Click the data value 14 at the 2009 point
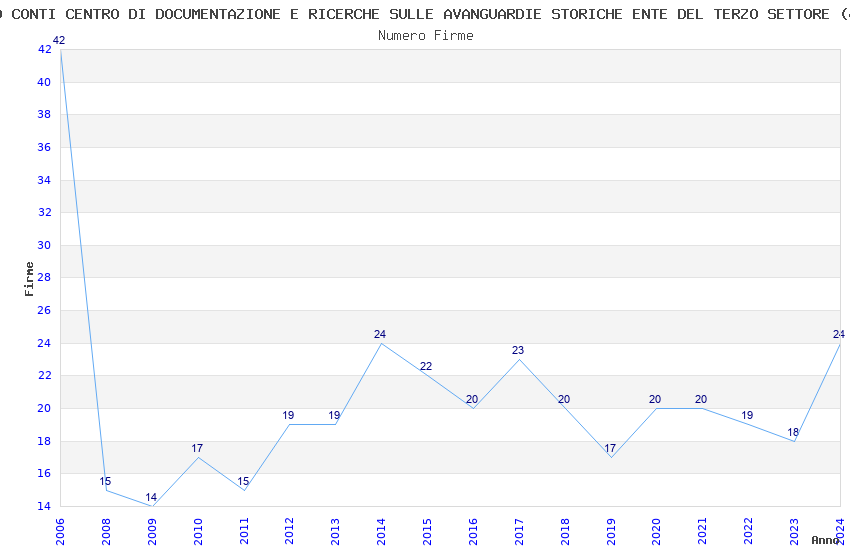Screen dimensions: 850x550 pos(151,497)
